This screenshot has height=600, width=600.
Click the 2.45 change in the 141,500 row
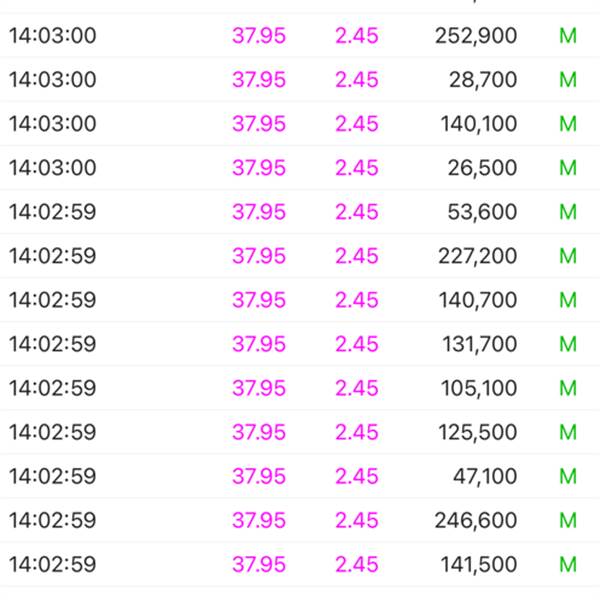point(357,564)
